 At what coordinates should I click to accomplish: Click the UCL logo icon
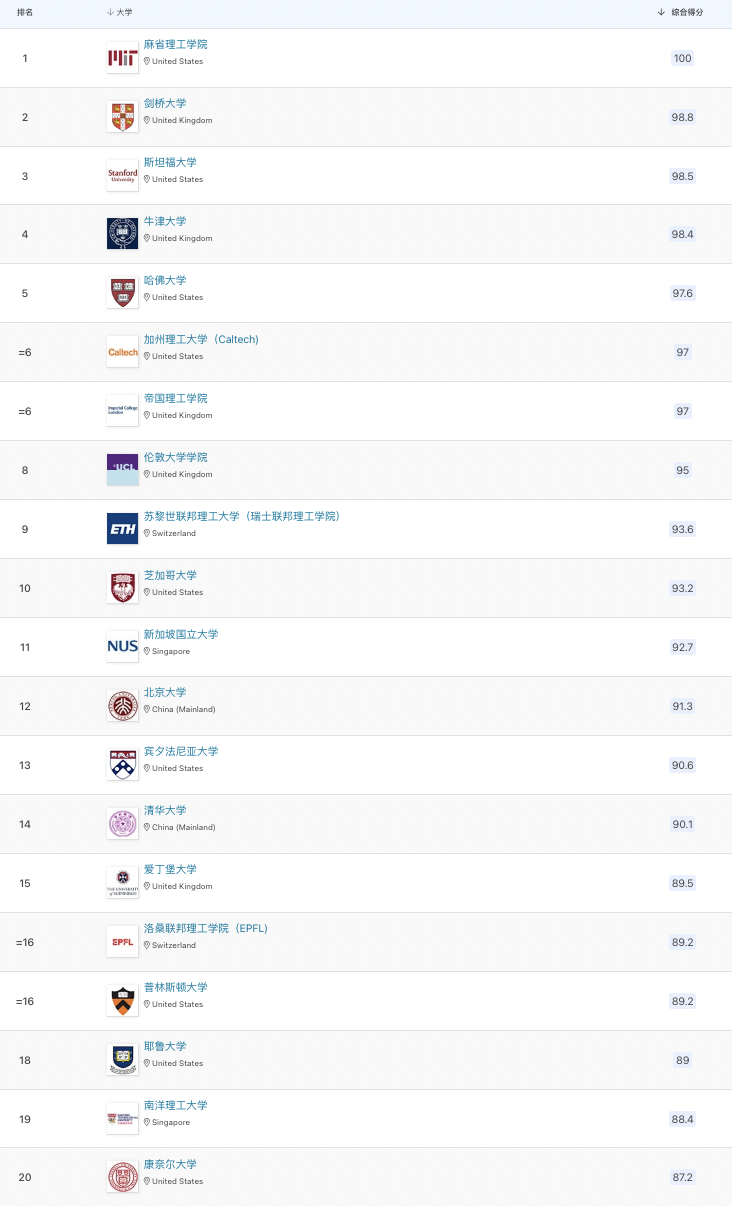tap(122, 470)
